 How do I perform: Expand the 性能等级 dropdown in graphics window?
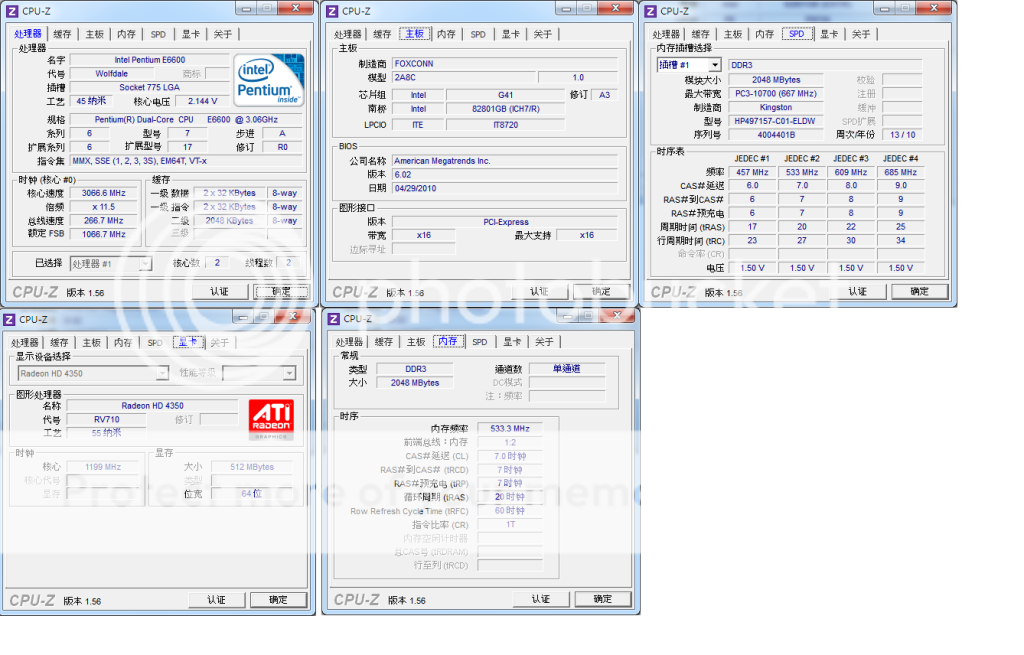coord(259,373)
